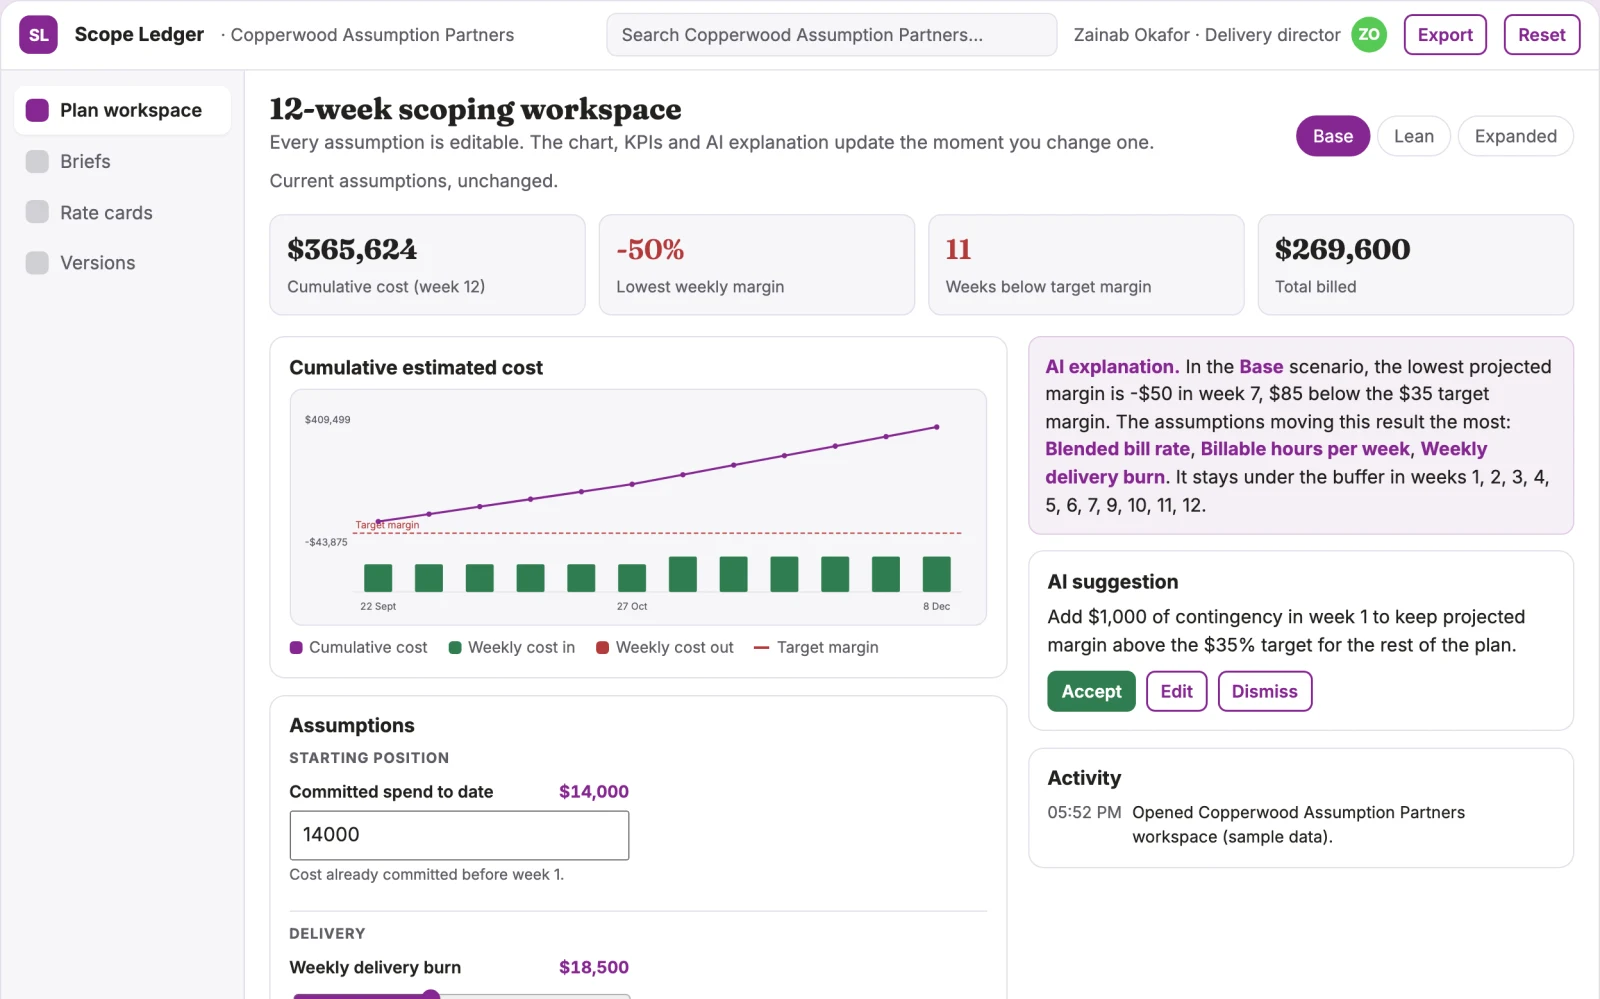Click the Blended bill rate link
1600x999 pixels.
[x=1117, y=449]
